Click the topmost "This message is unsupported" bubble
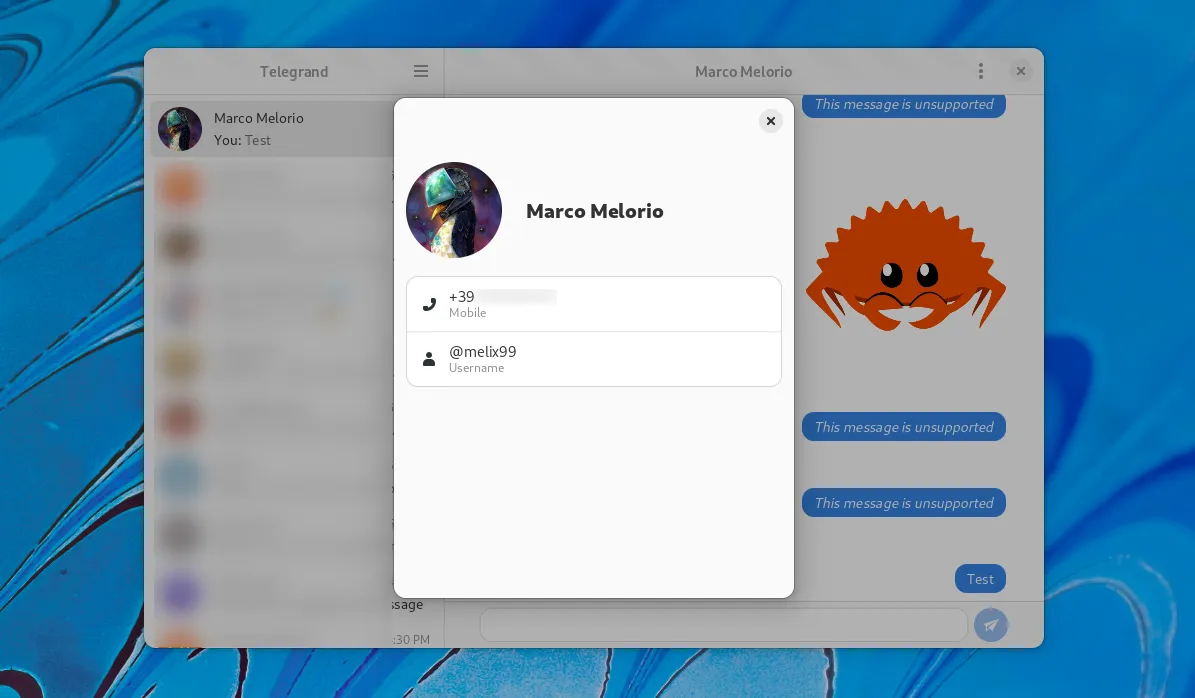1195x698 pixels. [x=903, y=104]
